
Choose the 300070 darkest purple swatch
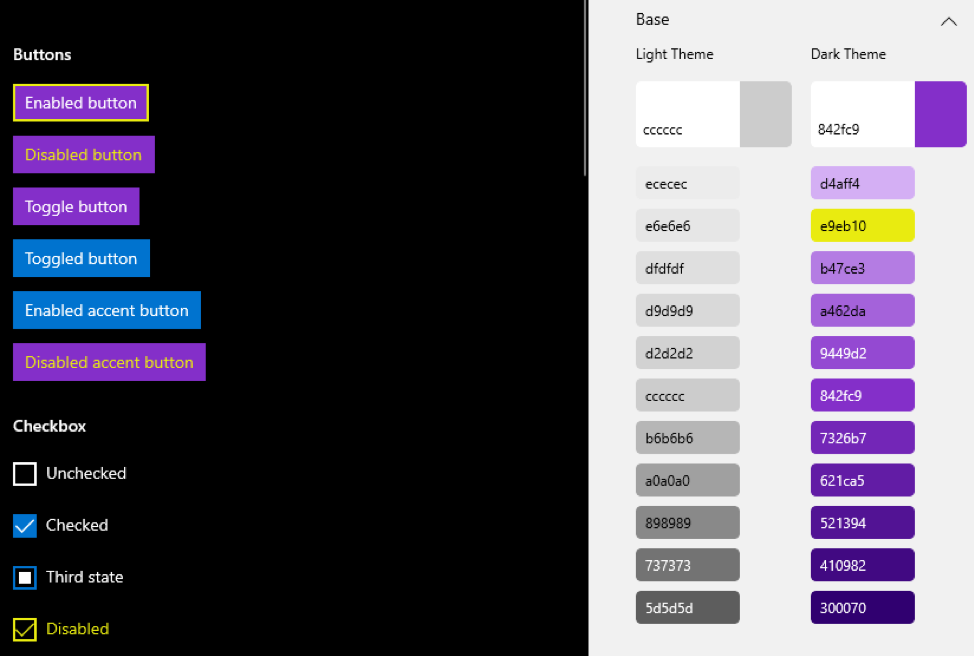pos(863,608)
